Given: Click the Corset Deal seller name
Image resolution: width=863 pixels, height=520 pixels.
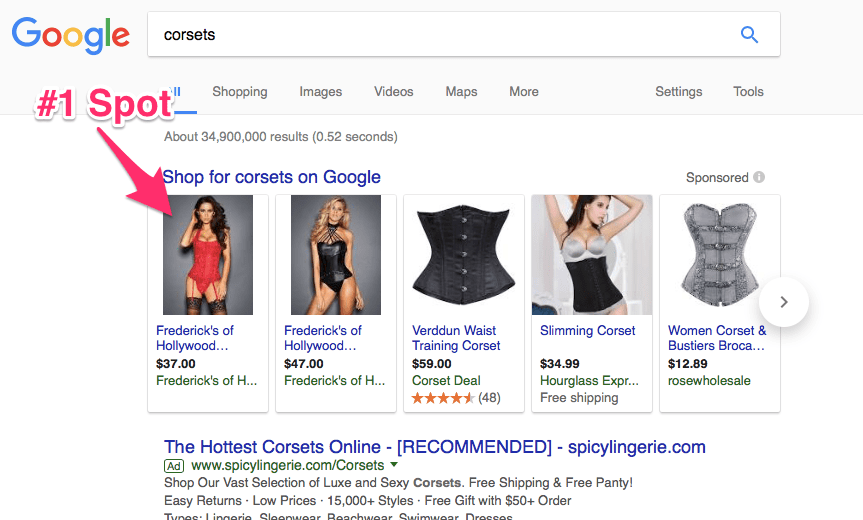Looking at the screenshot, I should click(x=446, y=380).
